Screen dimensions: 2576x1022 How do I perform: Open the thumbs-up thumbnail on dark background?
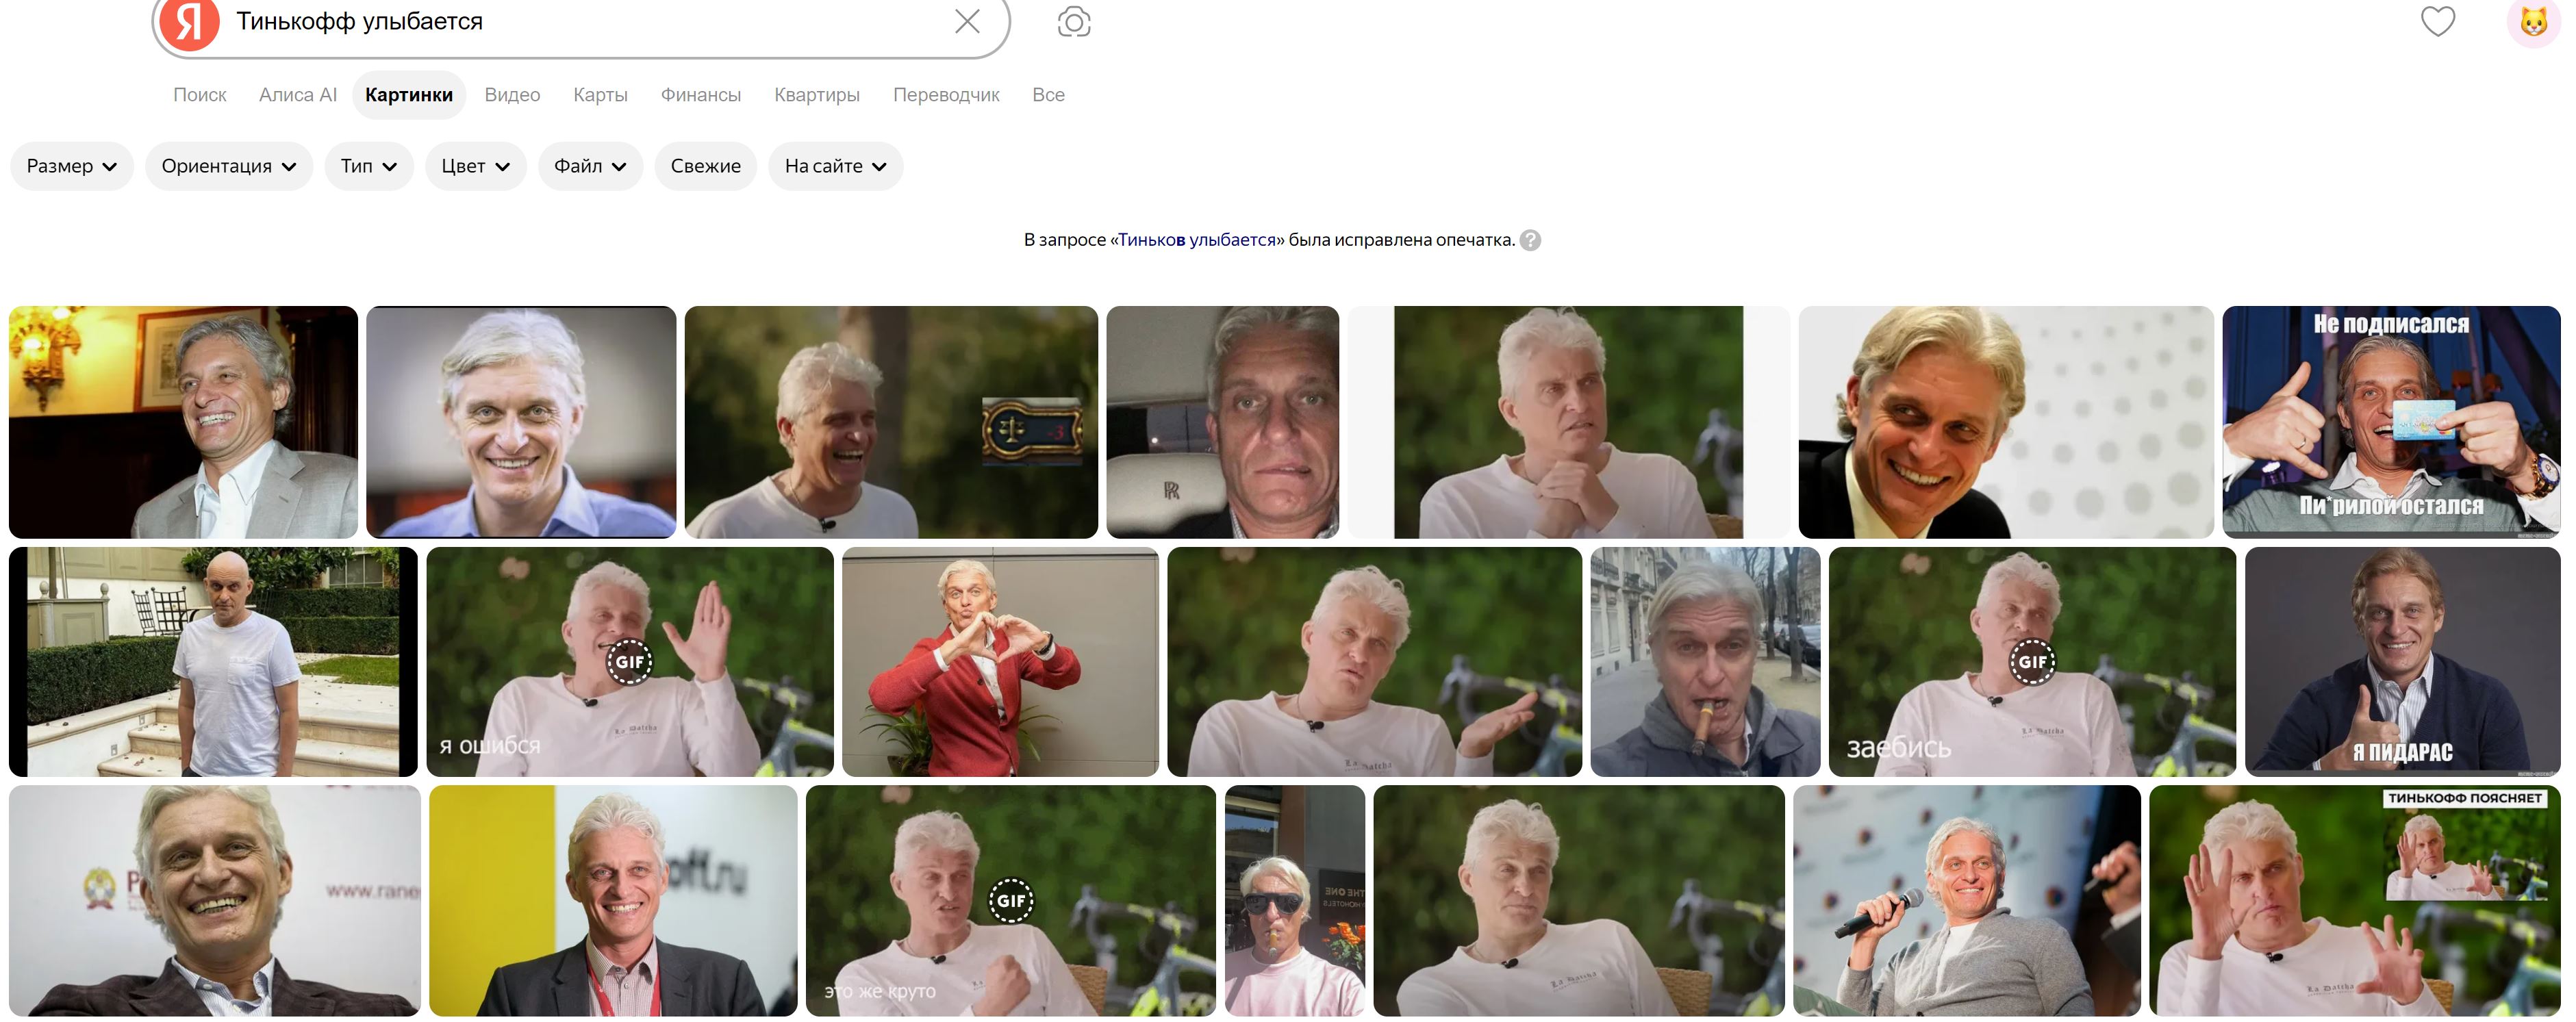2403,662
